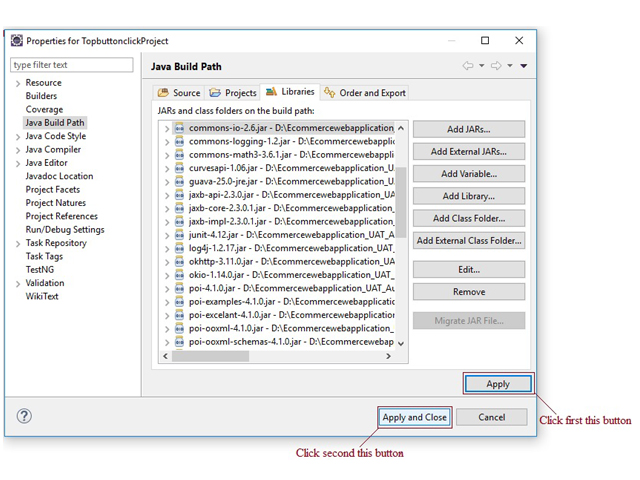Click the jar icon next to guava-25.0-jre.jar
The height and width of the screenshot is (480, 640).
coord(180,182)
